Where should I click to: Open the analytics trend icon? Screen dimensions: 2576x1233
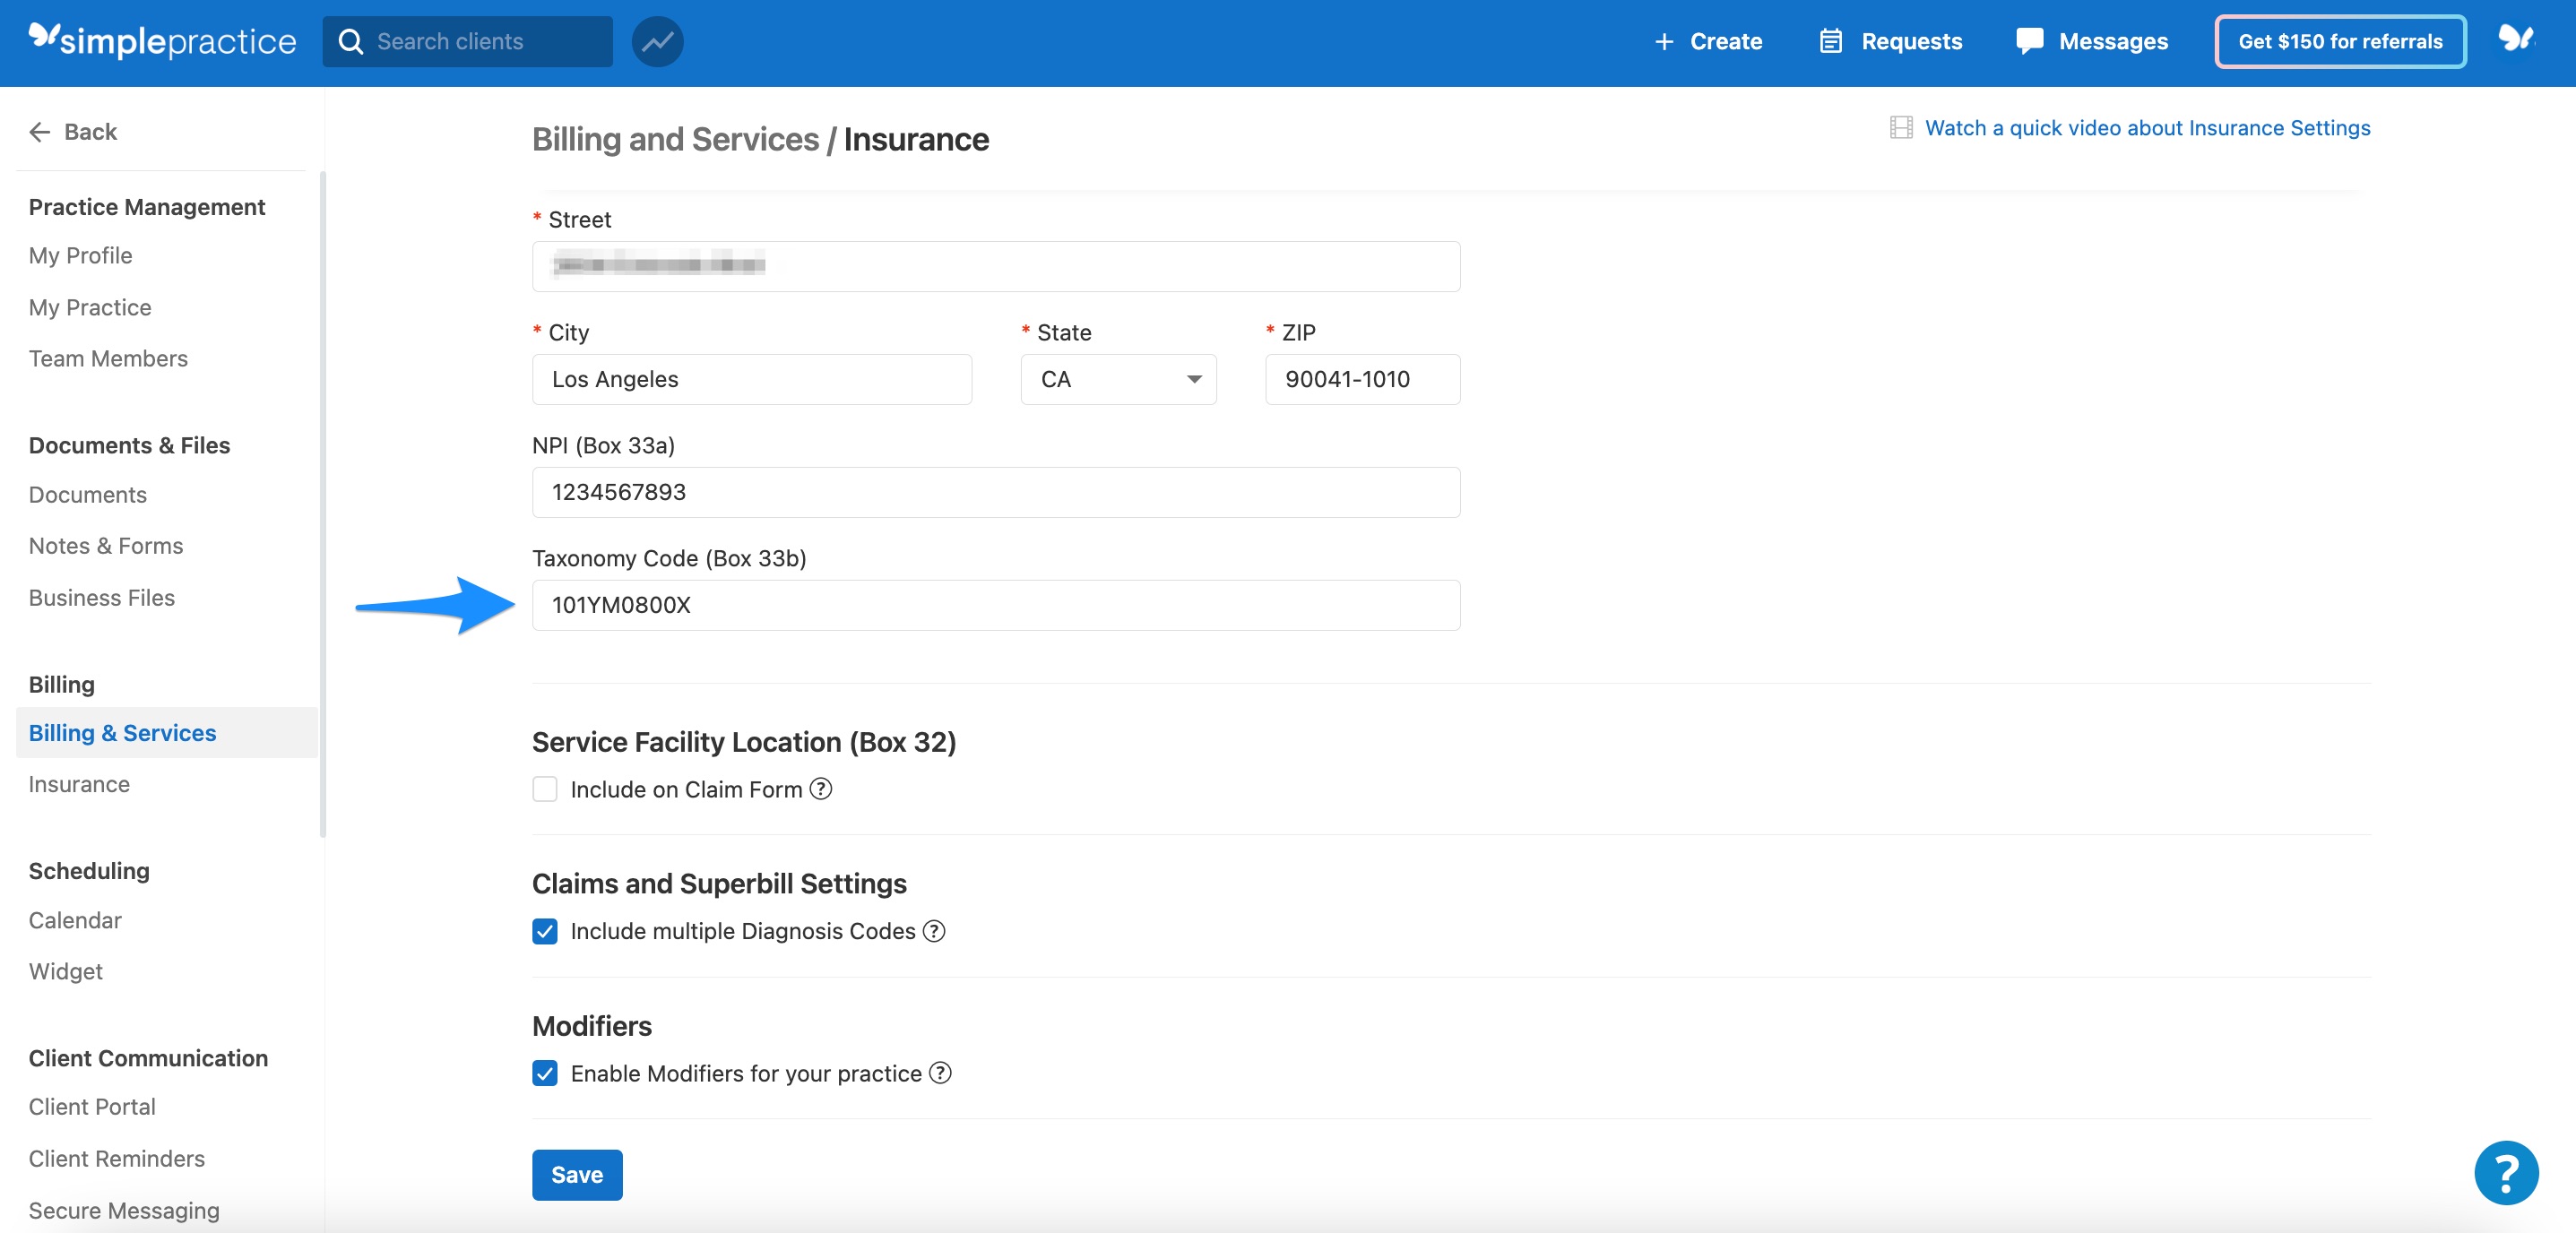pyautogui.click(x=657, y=41)
